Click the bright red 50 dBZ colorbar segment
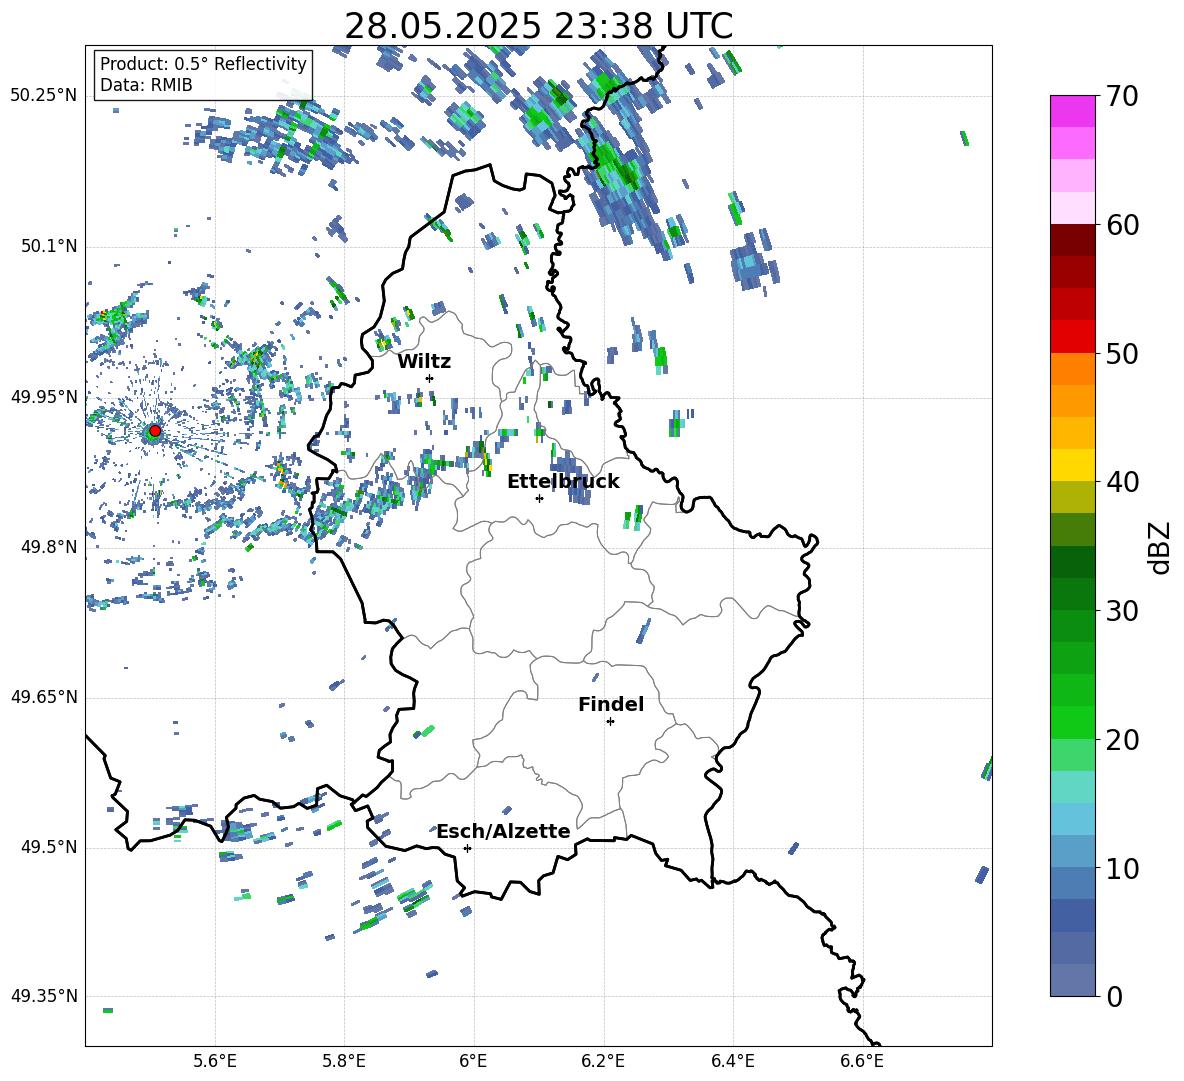The height and width of the screenshot is (1081, 1184). (1073, 337)
